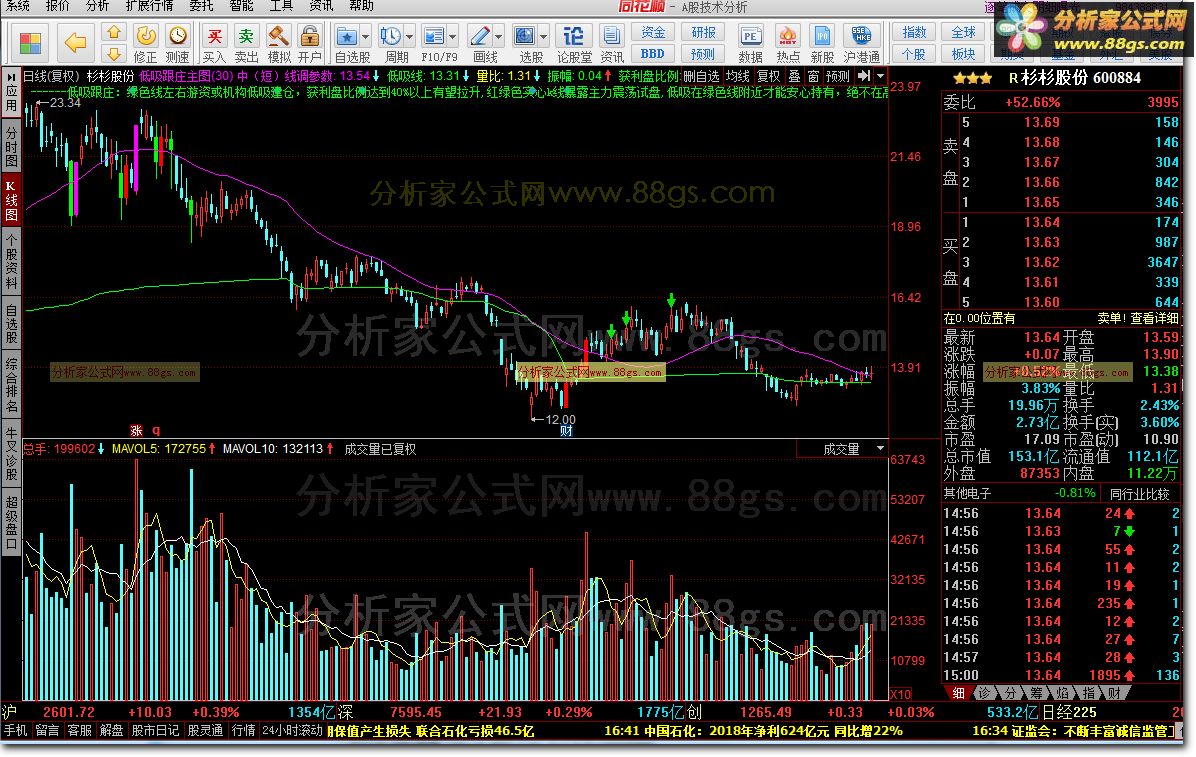The image size is (1196, 757).
Task: Switch to the 个股资料 side tab
Action: pos(11,262)
